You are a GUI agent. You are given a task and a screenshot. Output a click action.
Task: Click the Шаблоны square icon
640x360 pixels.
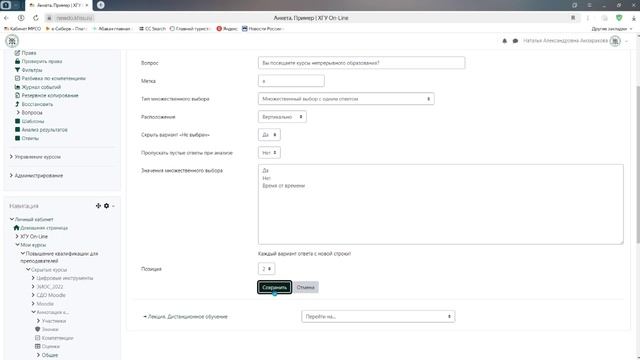(x=17, y=121)
